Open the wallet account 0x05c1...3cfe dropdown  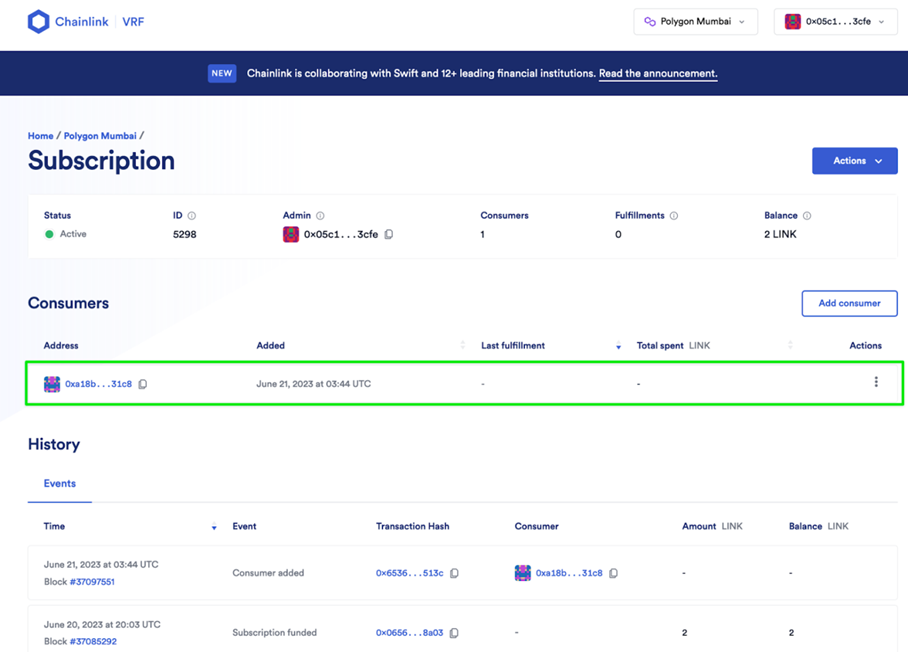[x=836, y=21]
